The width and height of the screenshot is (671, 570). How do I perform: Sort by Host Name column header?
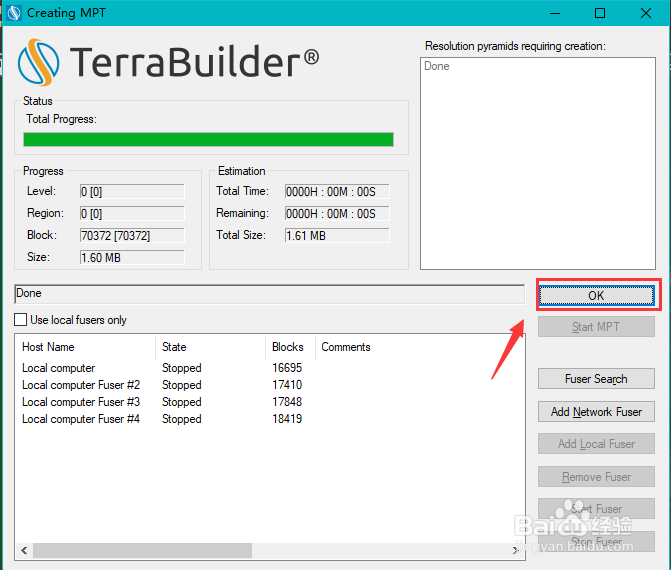point(85,347)
